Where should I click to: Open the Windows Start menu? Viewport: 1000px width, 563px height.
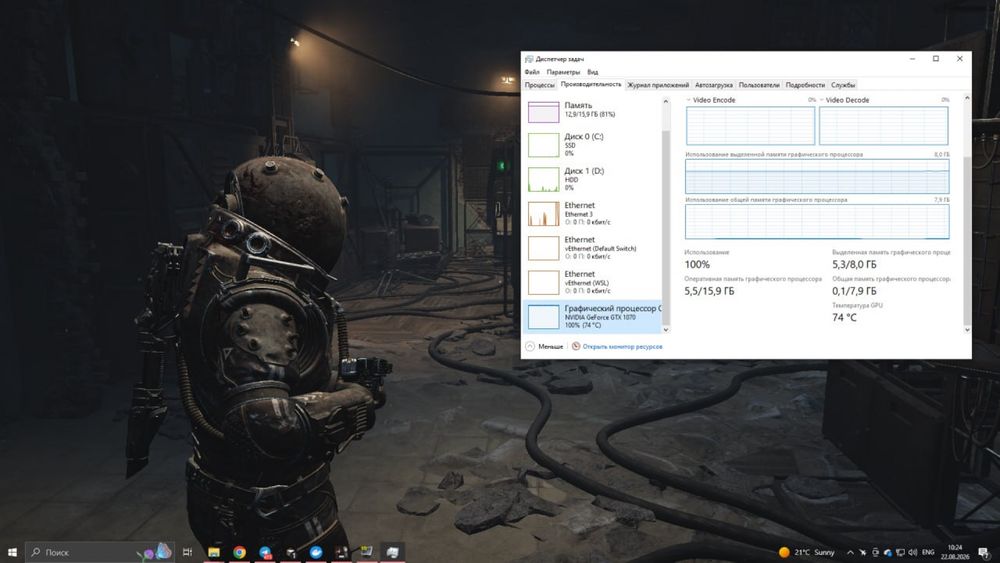tap(12, 552)
